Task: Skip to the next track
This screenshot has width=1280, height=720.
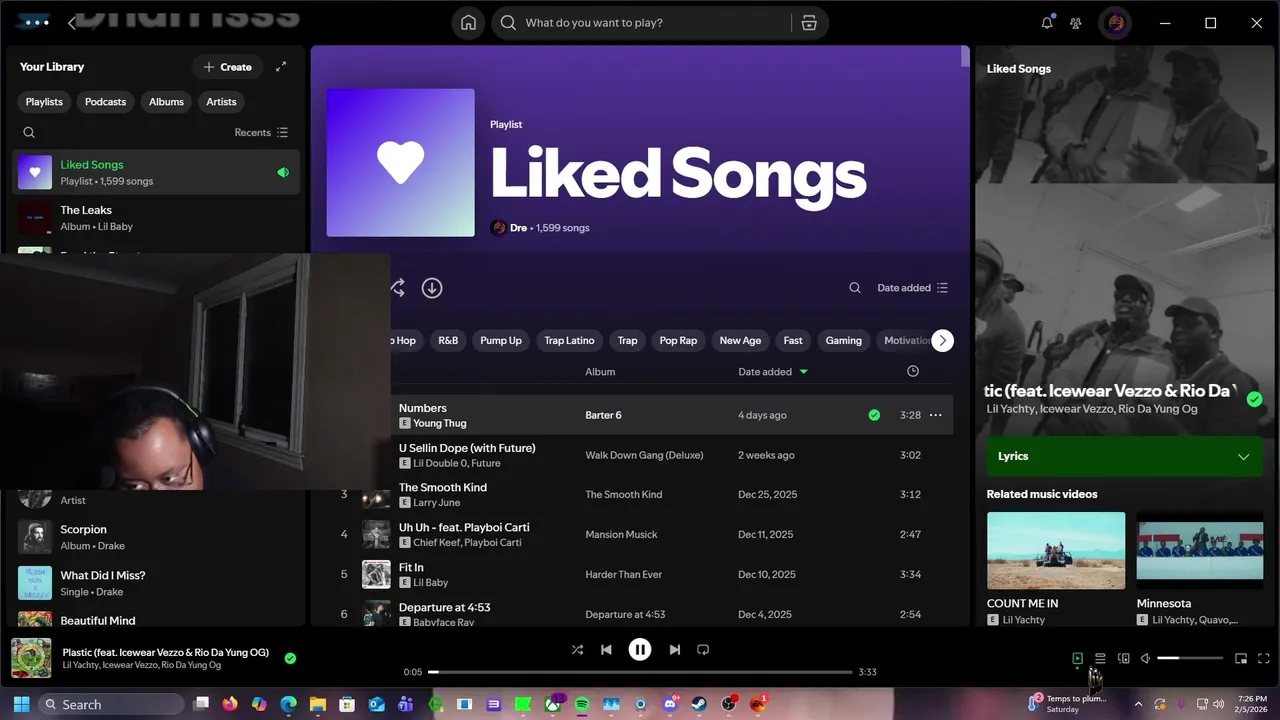Action: tap(674, 650)
